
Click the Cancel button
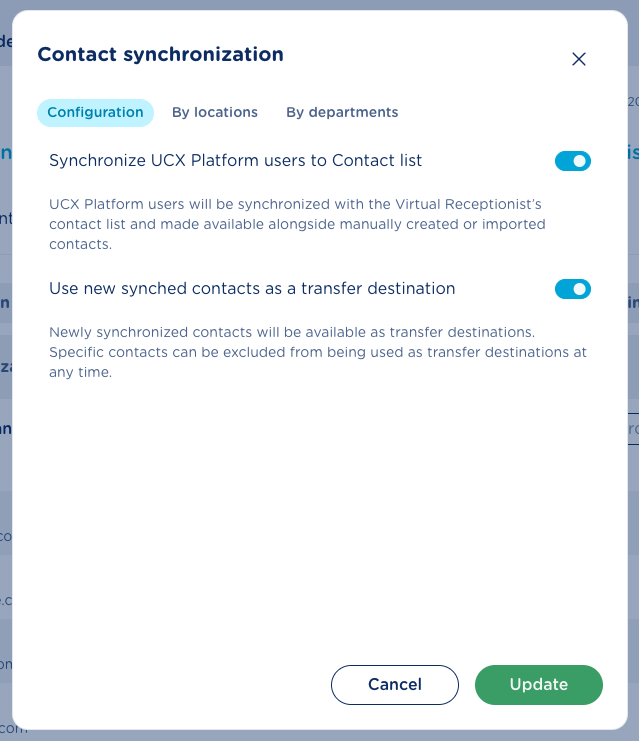tap(394, 685)
